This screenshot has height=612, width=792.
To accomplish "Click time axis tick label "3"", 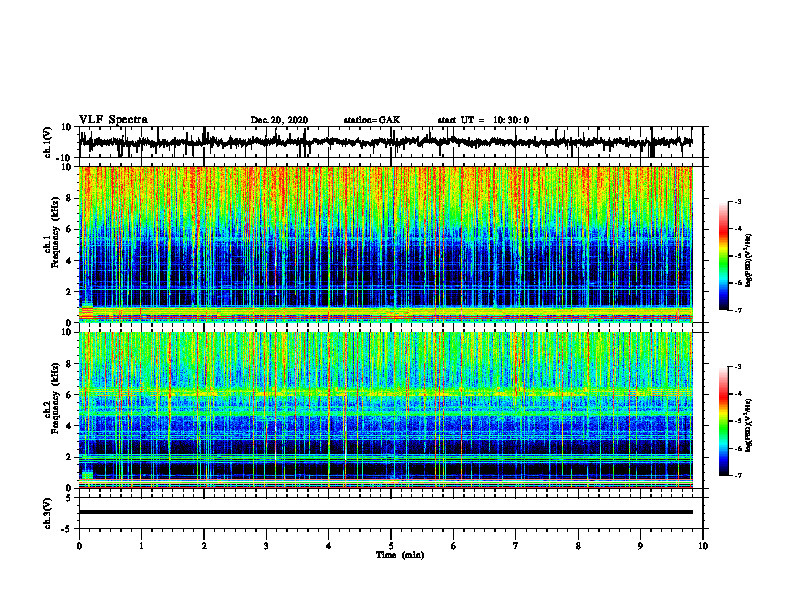I will coord(266,546).
